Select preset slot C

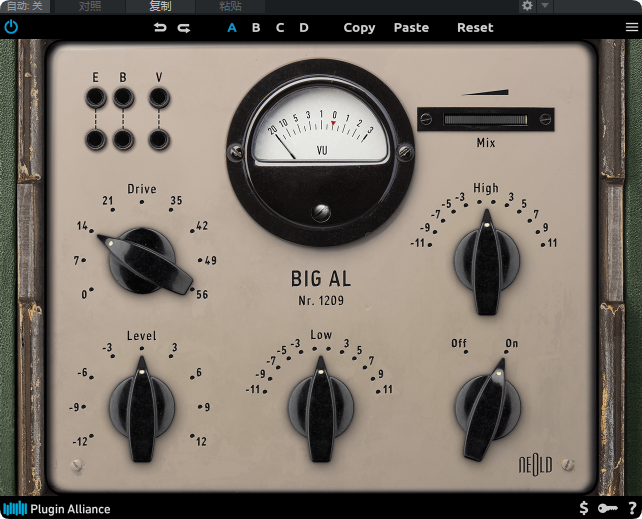click(280, 27)
